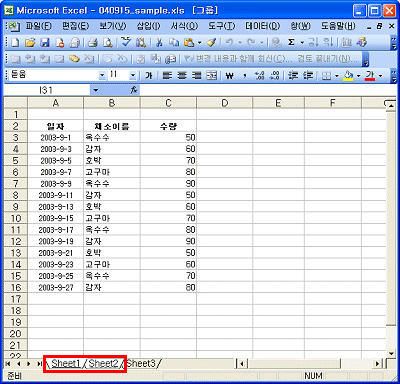Toggle align right
This screenshot has height=384, width=400.
pyautogui.click(x=197, y=76)
